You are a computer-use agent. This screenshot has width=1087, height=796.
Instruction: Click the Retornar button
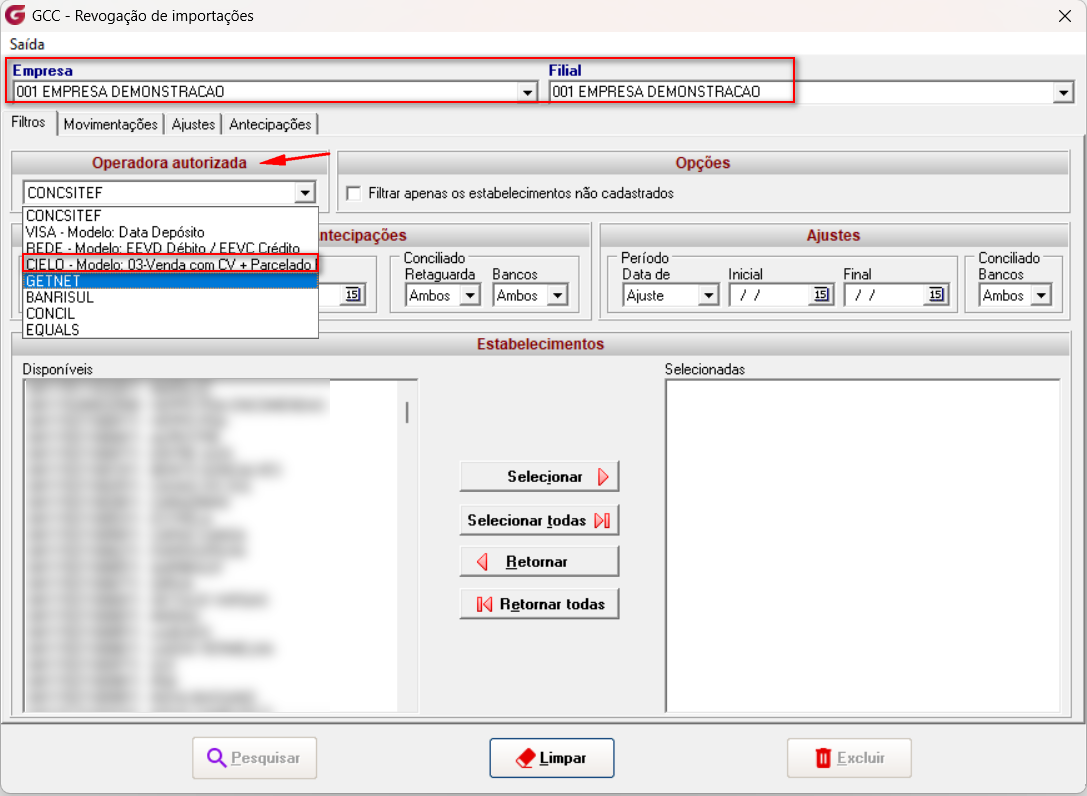539,562
